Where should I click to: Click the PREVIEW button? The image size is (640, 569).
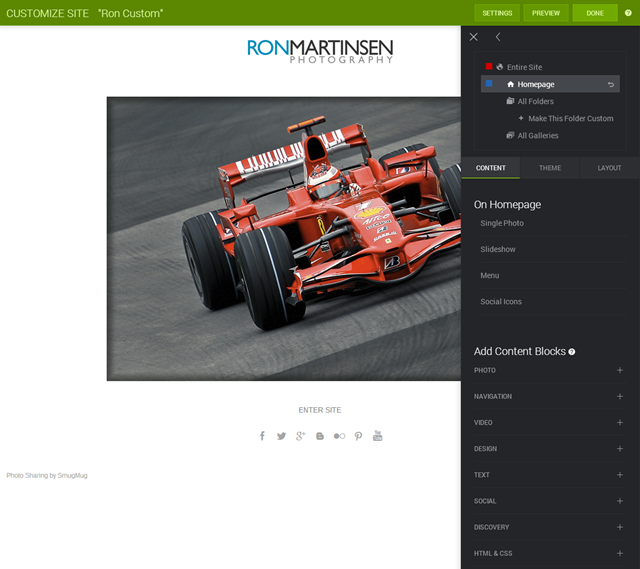546,13
